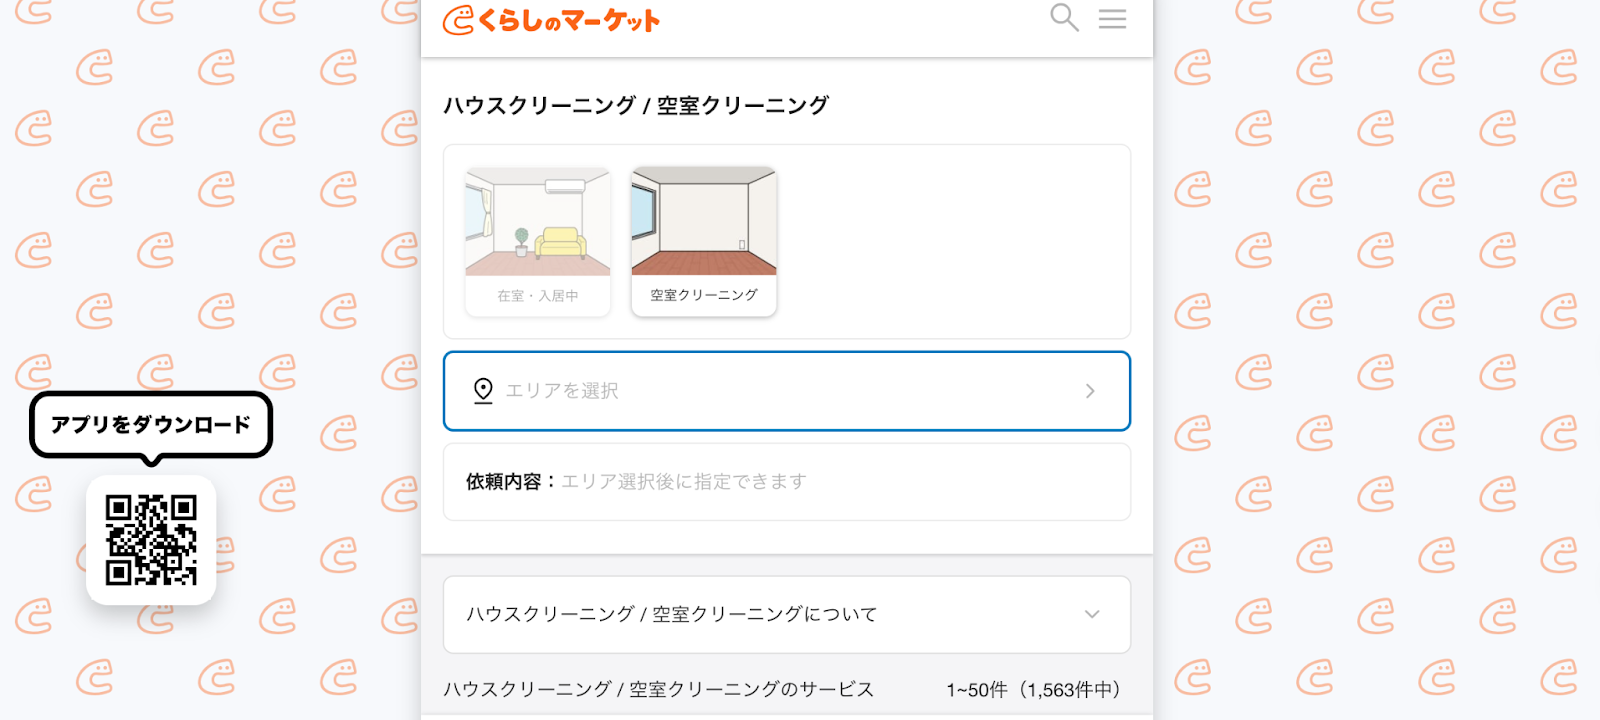
Task: Select the 在室・入居中 room option
Action: [538, 242]
